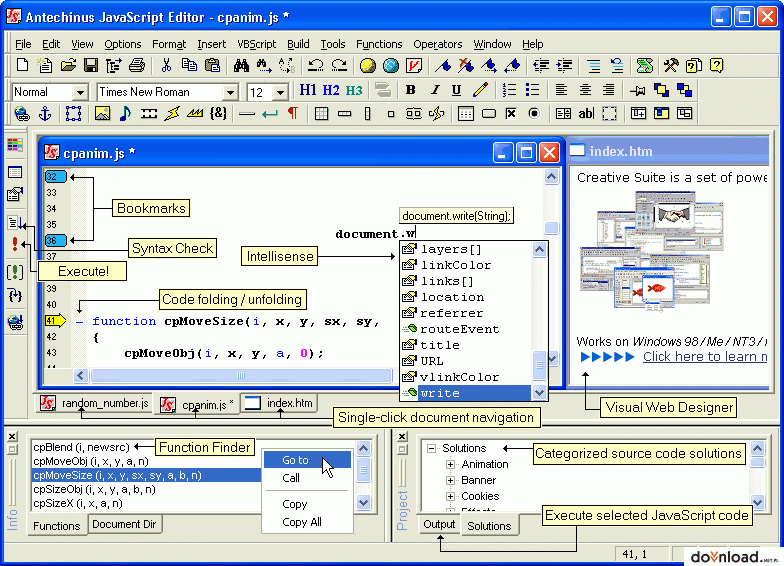Image resolution: width=784 pixels, height=566 pixels.
Task: Collapse the cpMoveSize function fold marker
Action: (x=80, y=322)
